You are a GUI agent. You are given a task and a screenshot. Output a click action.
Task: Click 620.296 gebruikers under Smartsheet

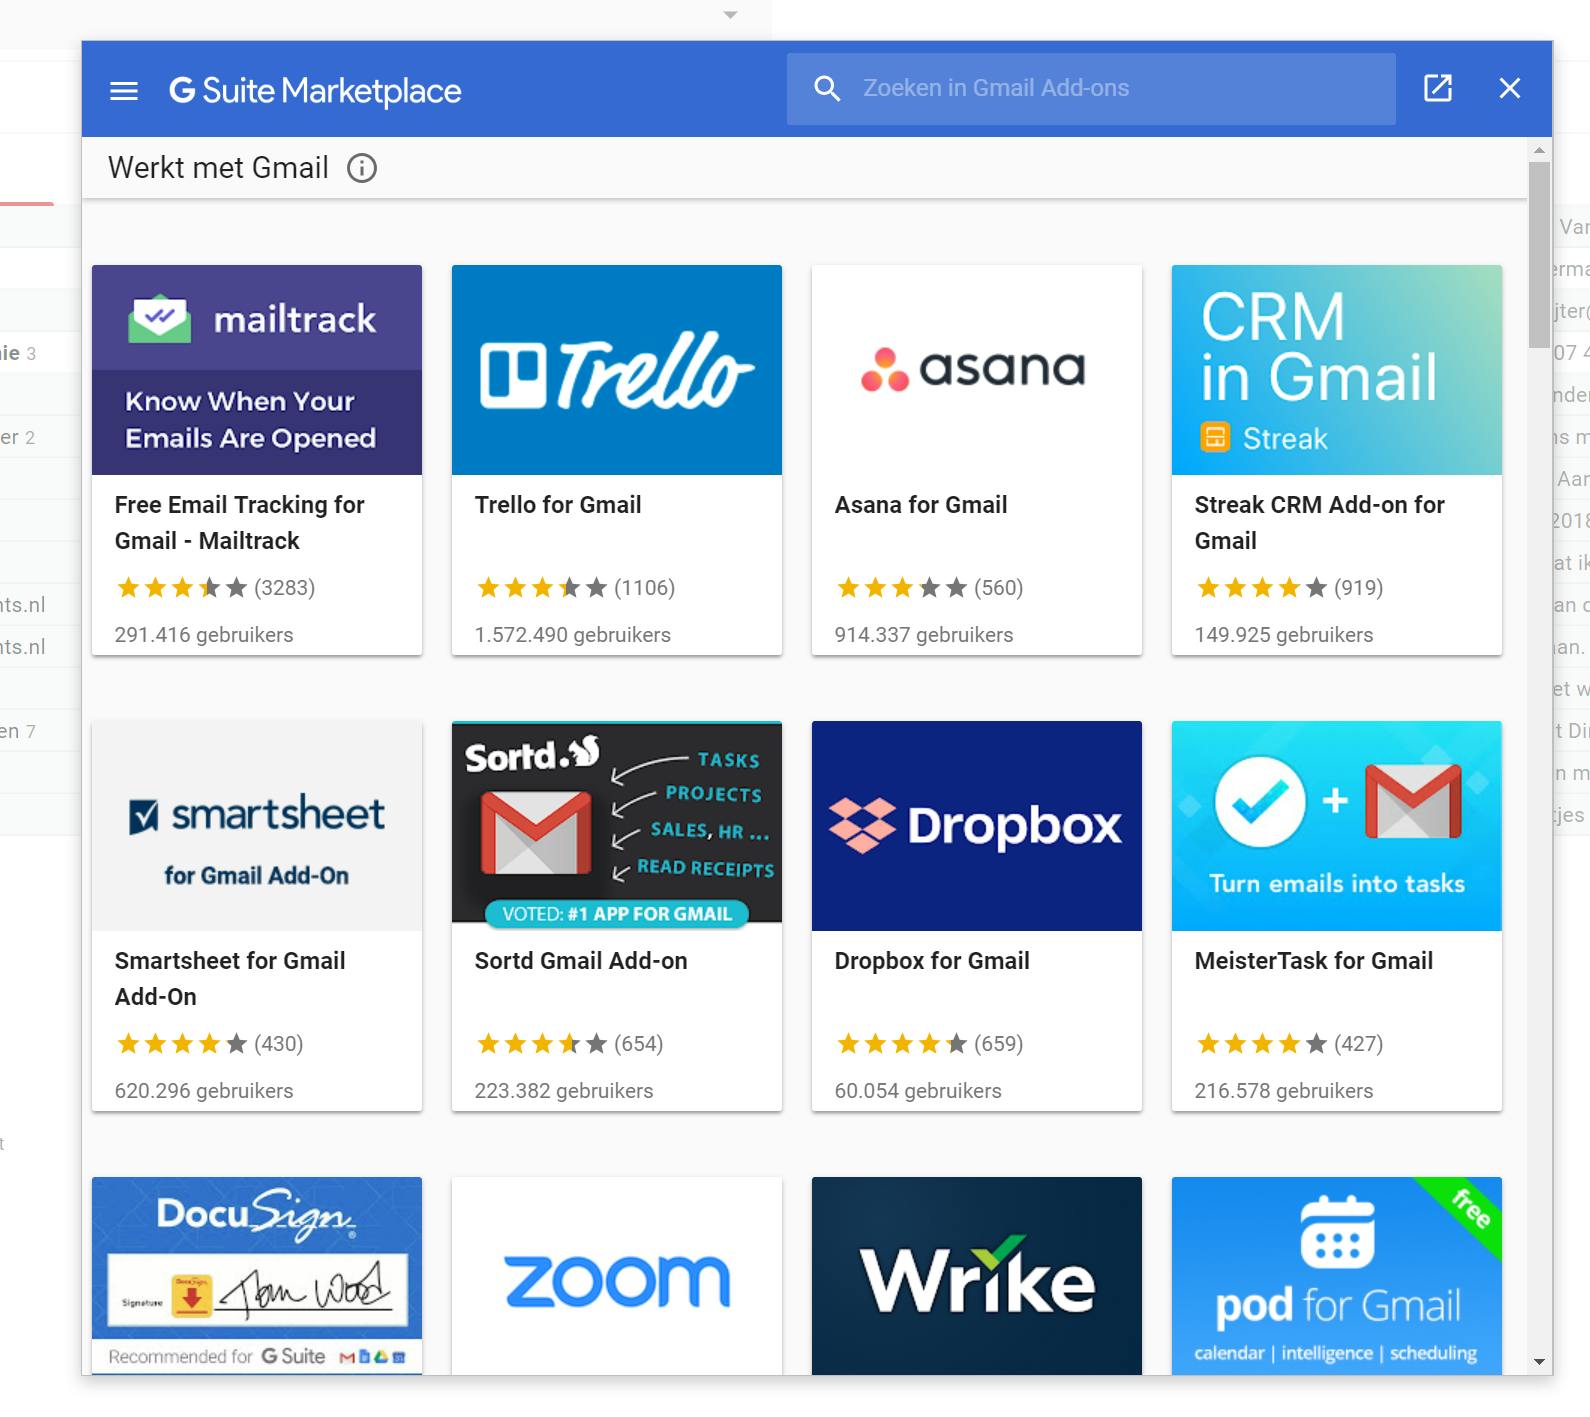pos(204,1091)
